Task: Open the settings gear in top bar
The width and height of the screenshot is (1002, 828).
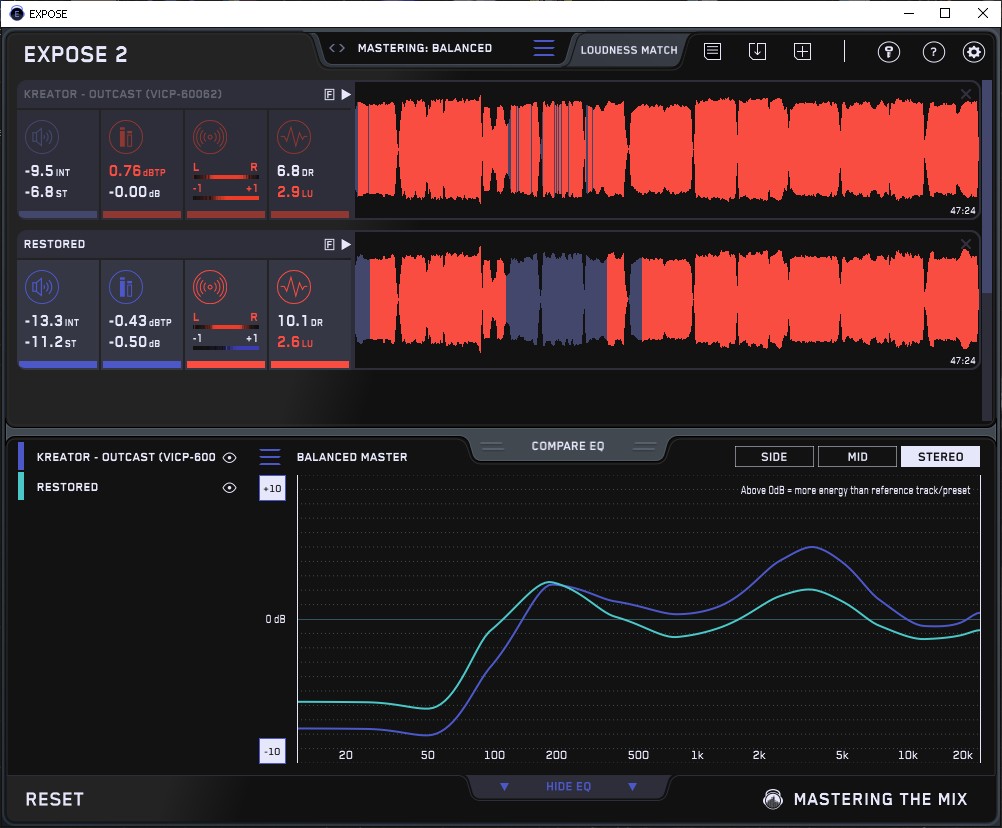Action: point(973,52)
